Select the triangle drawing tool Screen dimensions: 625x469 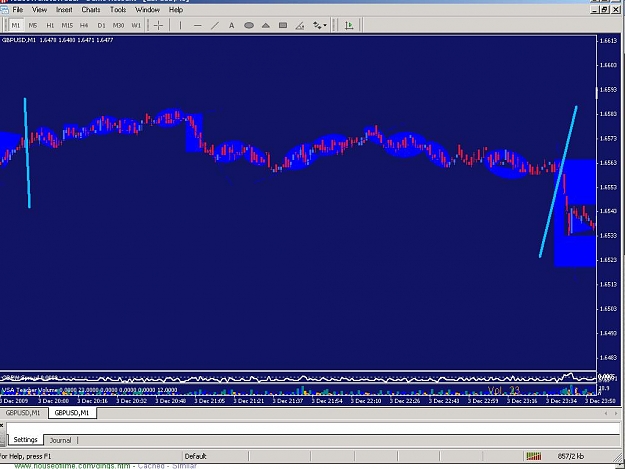pos(266,26)
